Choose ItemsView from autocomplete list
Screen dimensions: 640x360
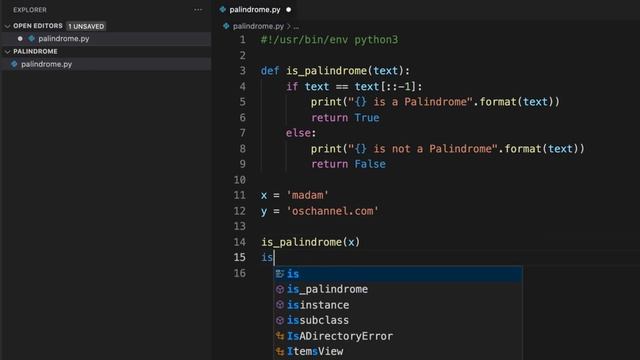(398, 351)
